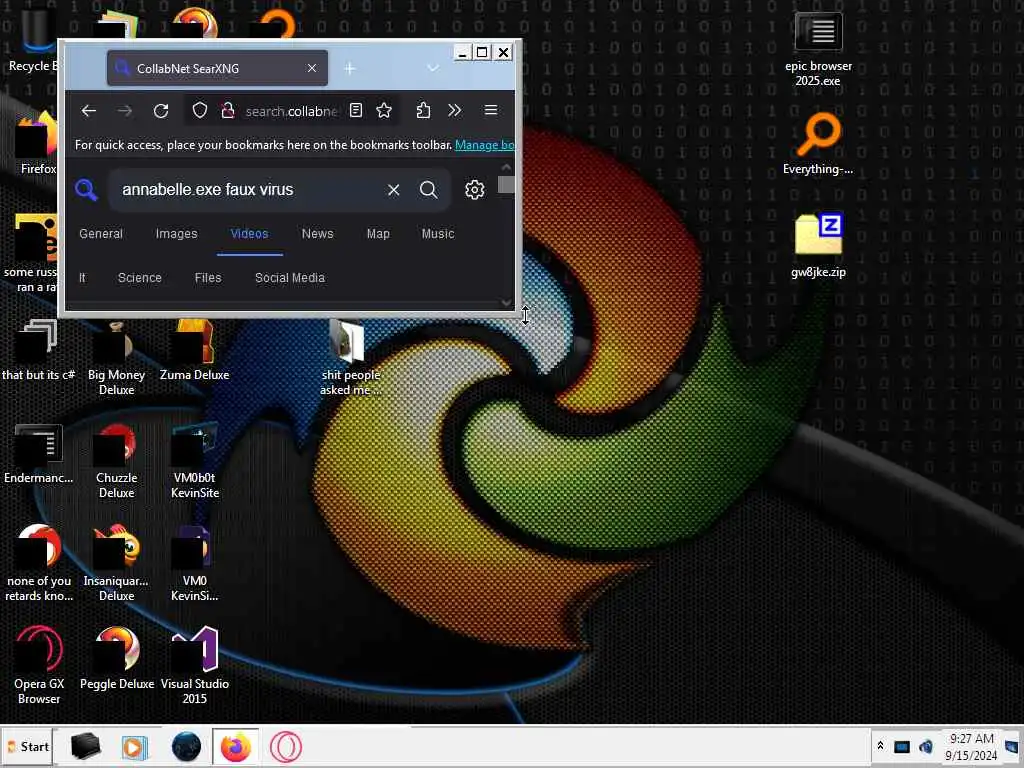Select the Peggle Deluxe desktop icon

(117, 658)
